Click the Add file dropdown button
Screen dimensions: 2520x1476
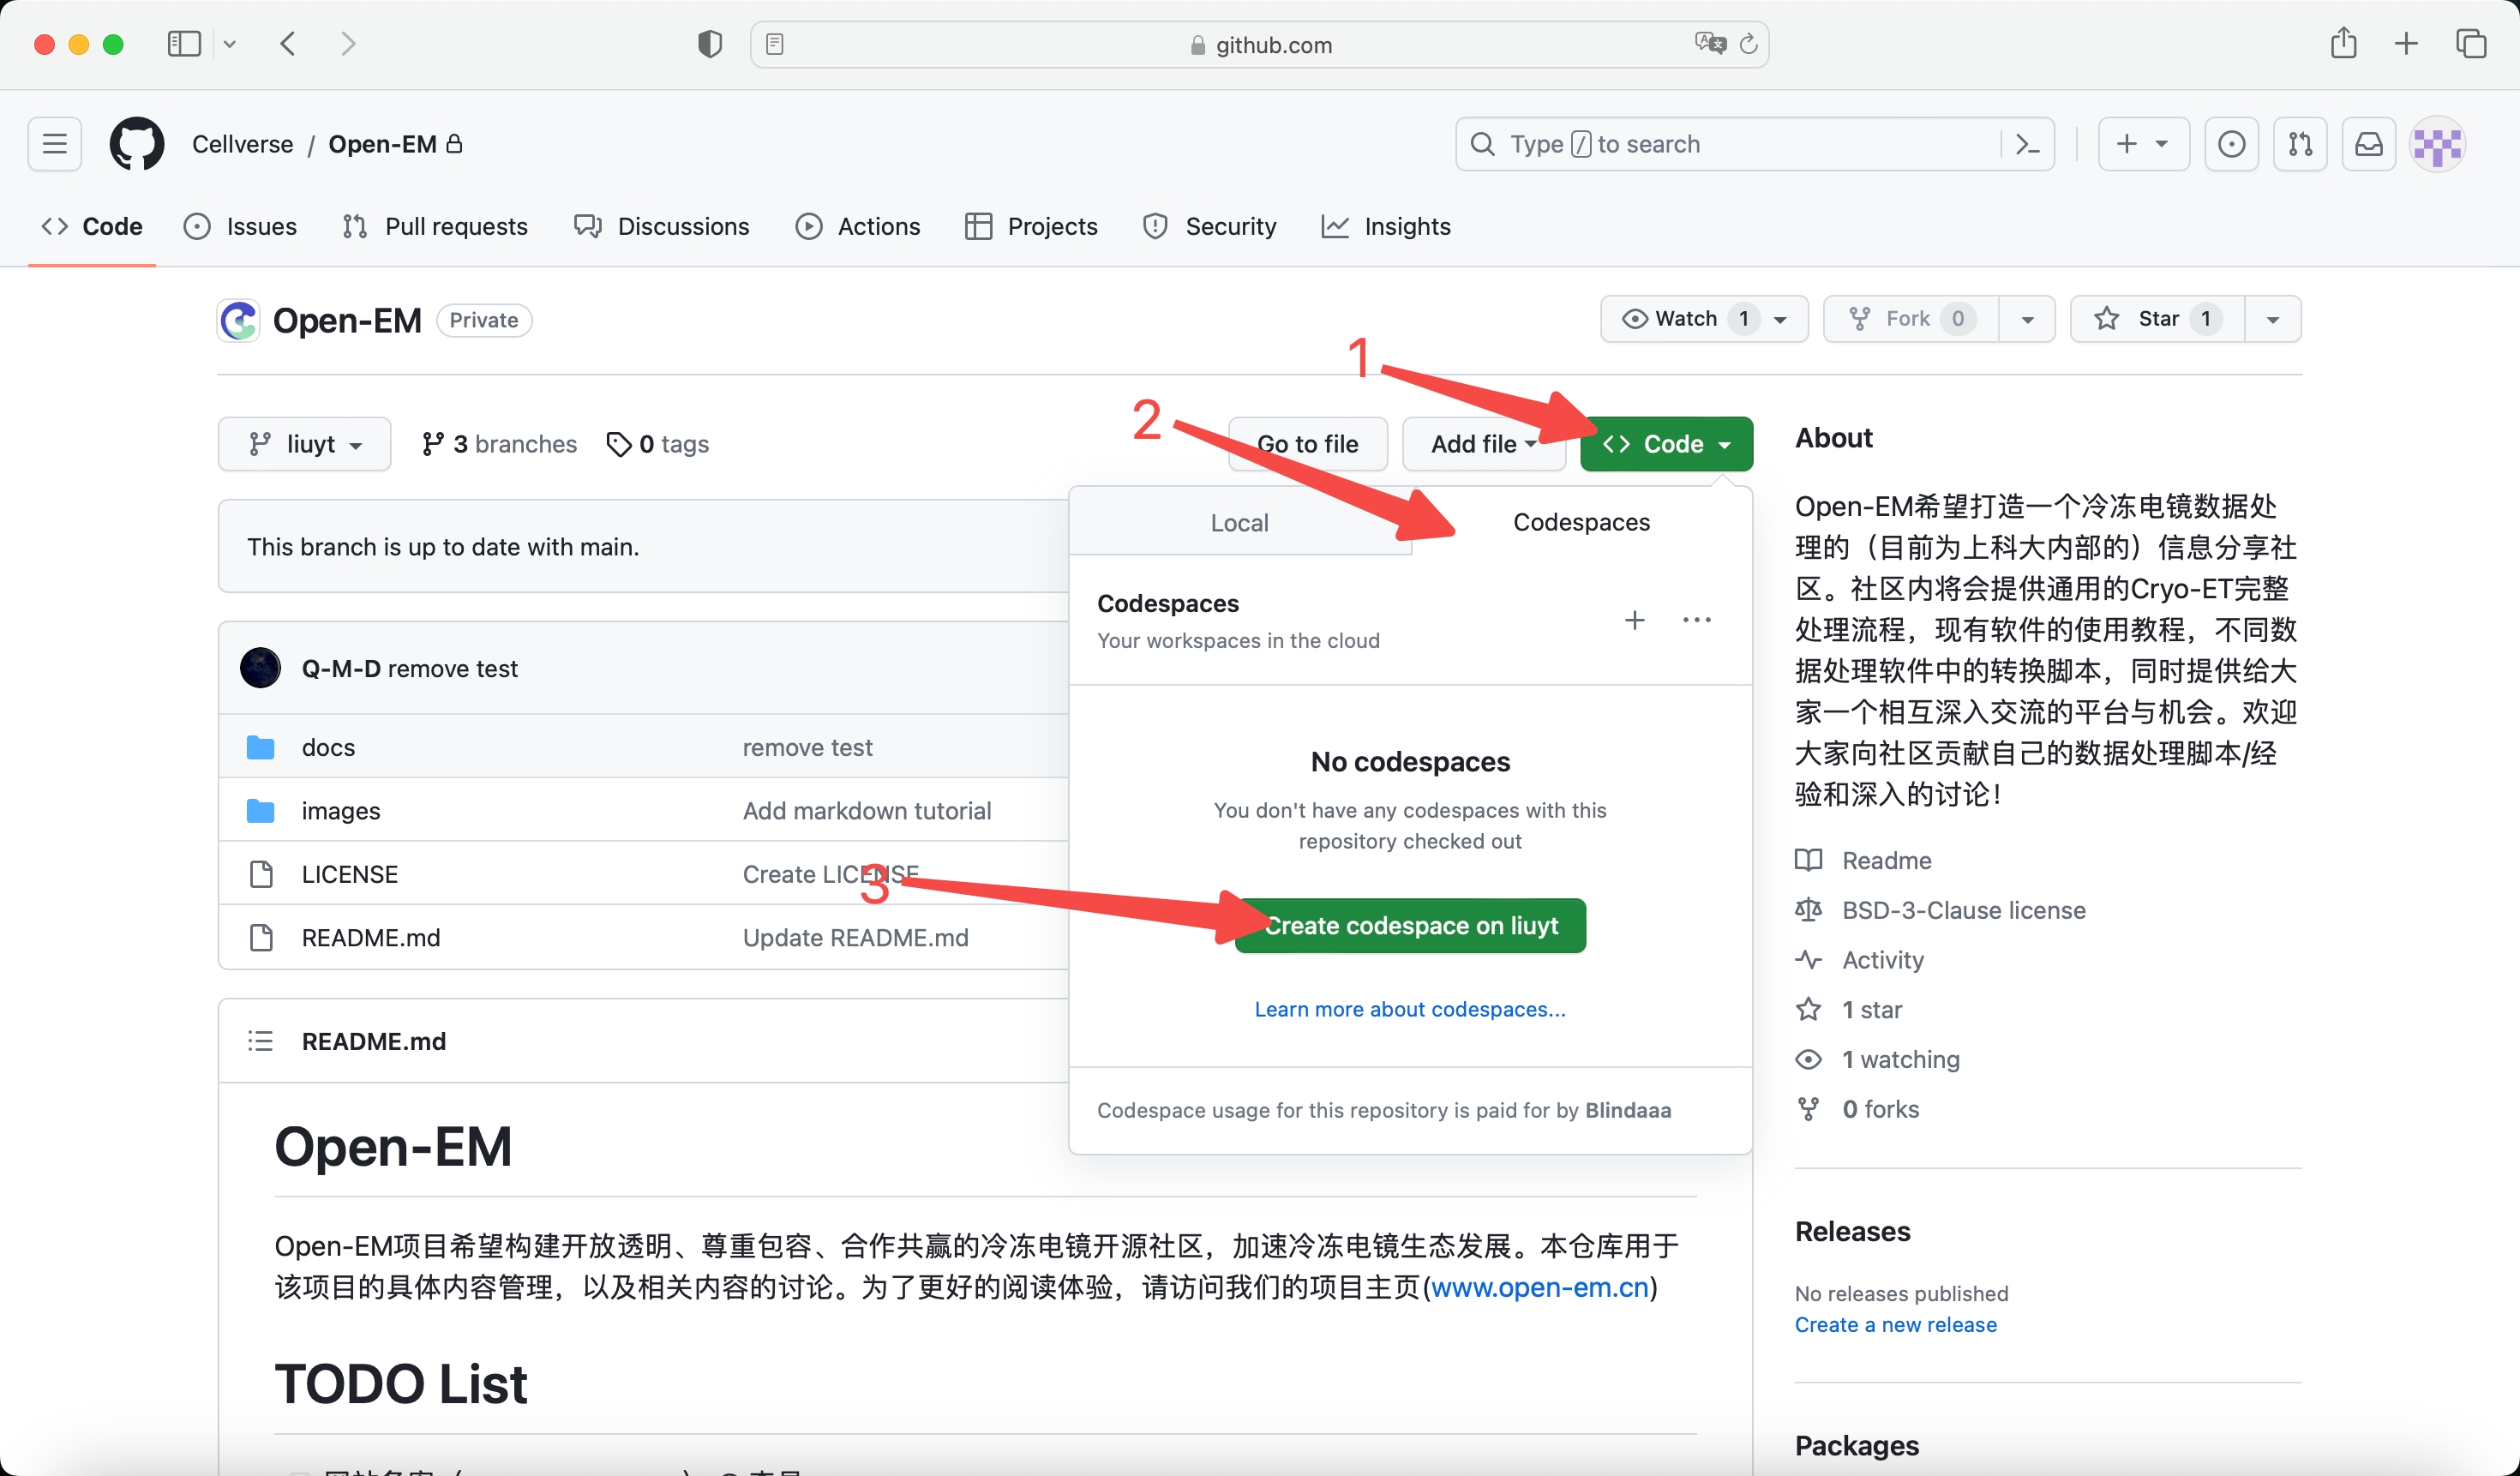coord(1482,445)
